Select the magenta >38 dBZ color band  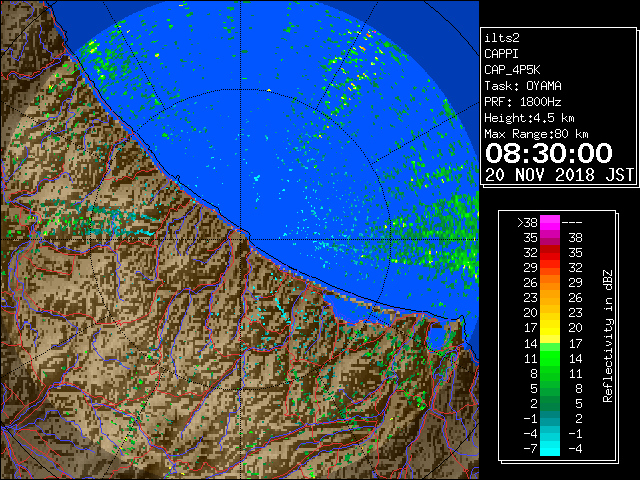tap(550, 223)
